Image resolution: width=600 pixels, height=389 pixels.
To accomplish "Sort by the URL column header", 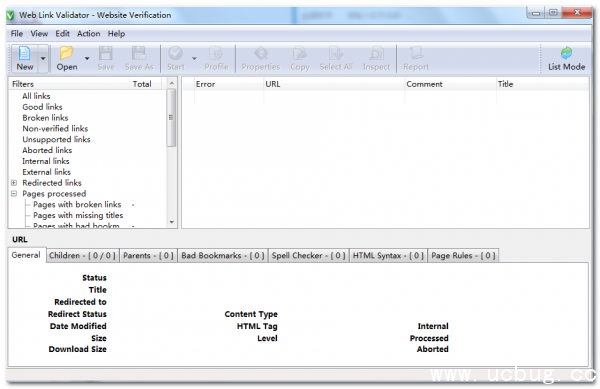I will (334, 84).
